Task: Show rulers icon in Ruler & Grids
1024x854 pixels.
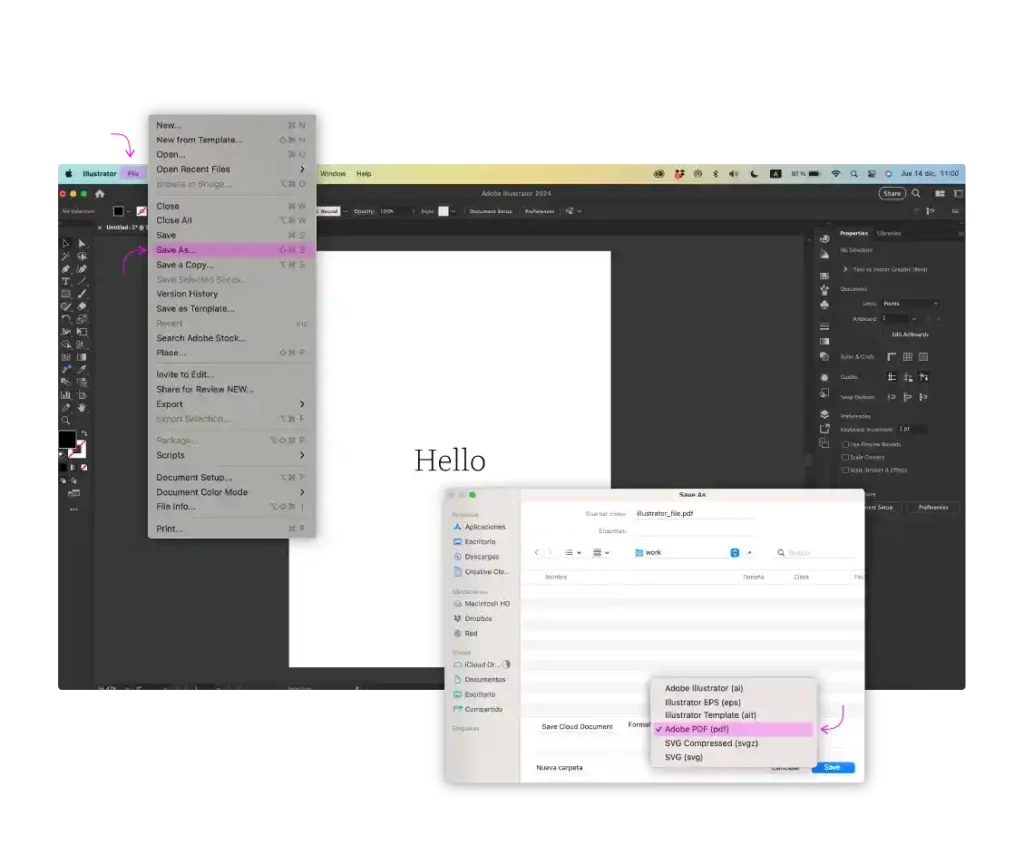Action: tap(891, 356)
